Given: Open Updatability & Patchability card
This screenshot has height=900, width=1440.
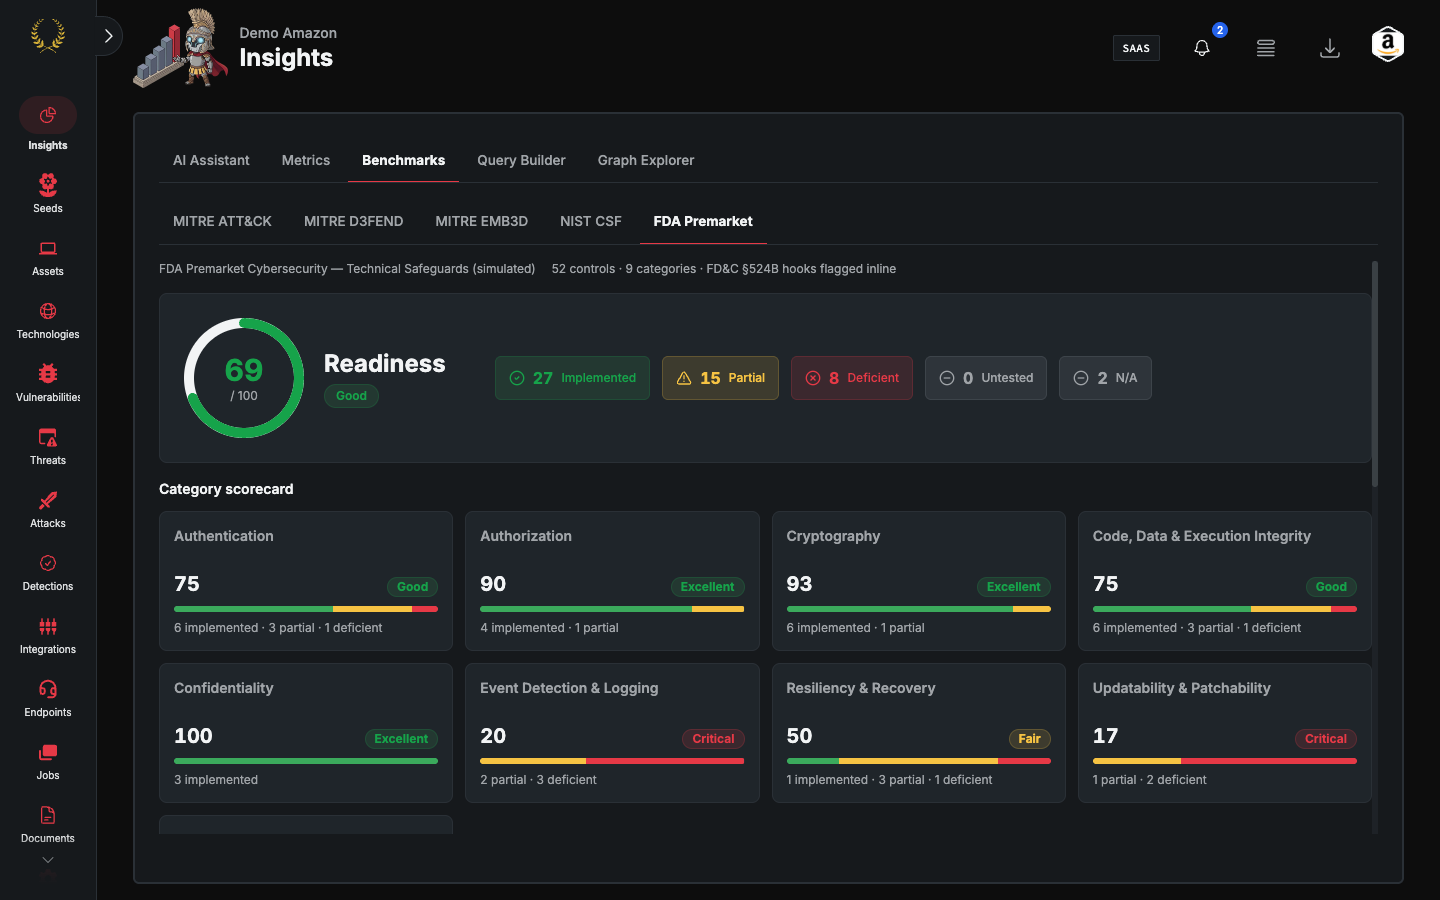Looking at the screenshot, I should (x=1225, y=733).
